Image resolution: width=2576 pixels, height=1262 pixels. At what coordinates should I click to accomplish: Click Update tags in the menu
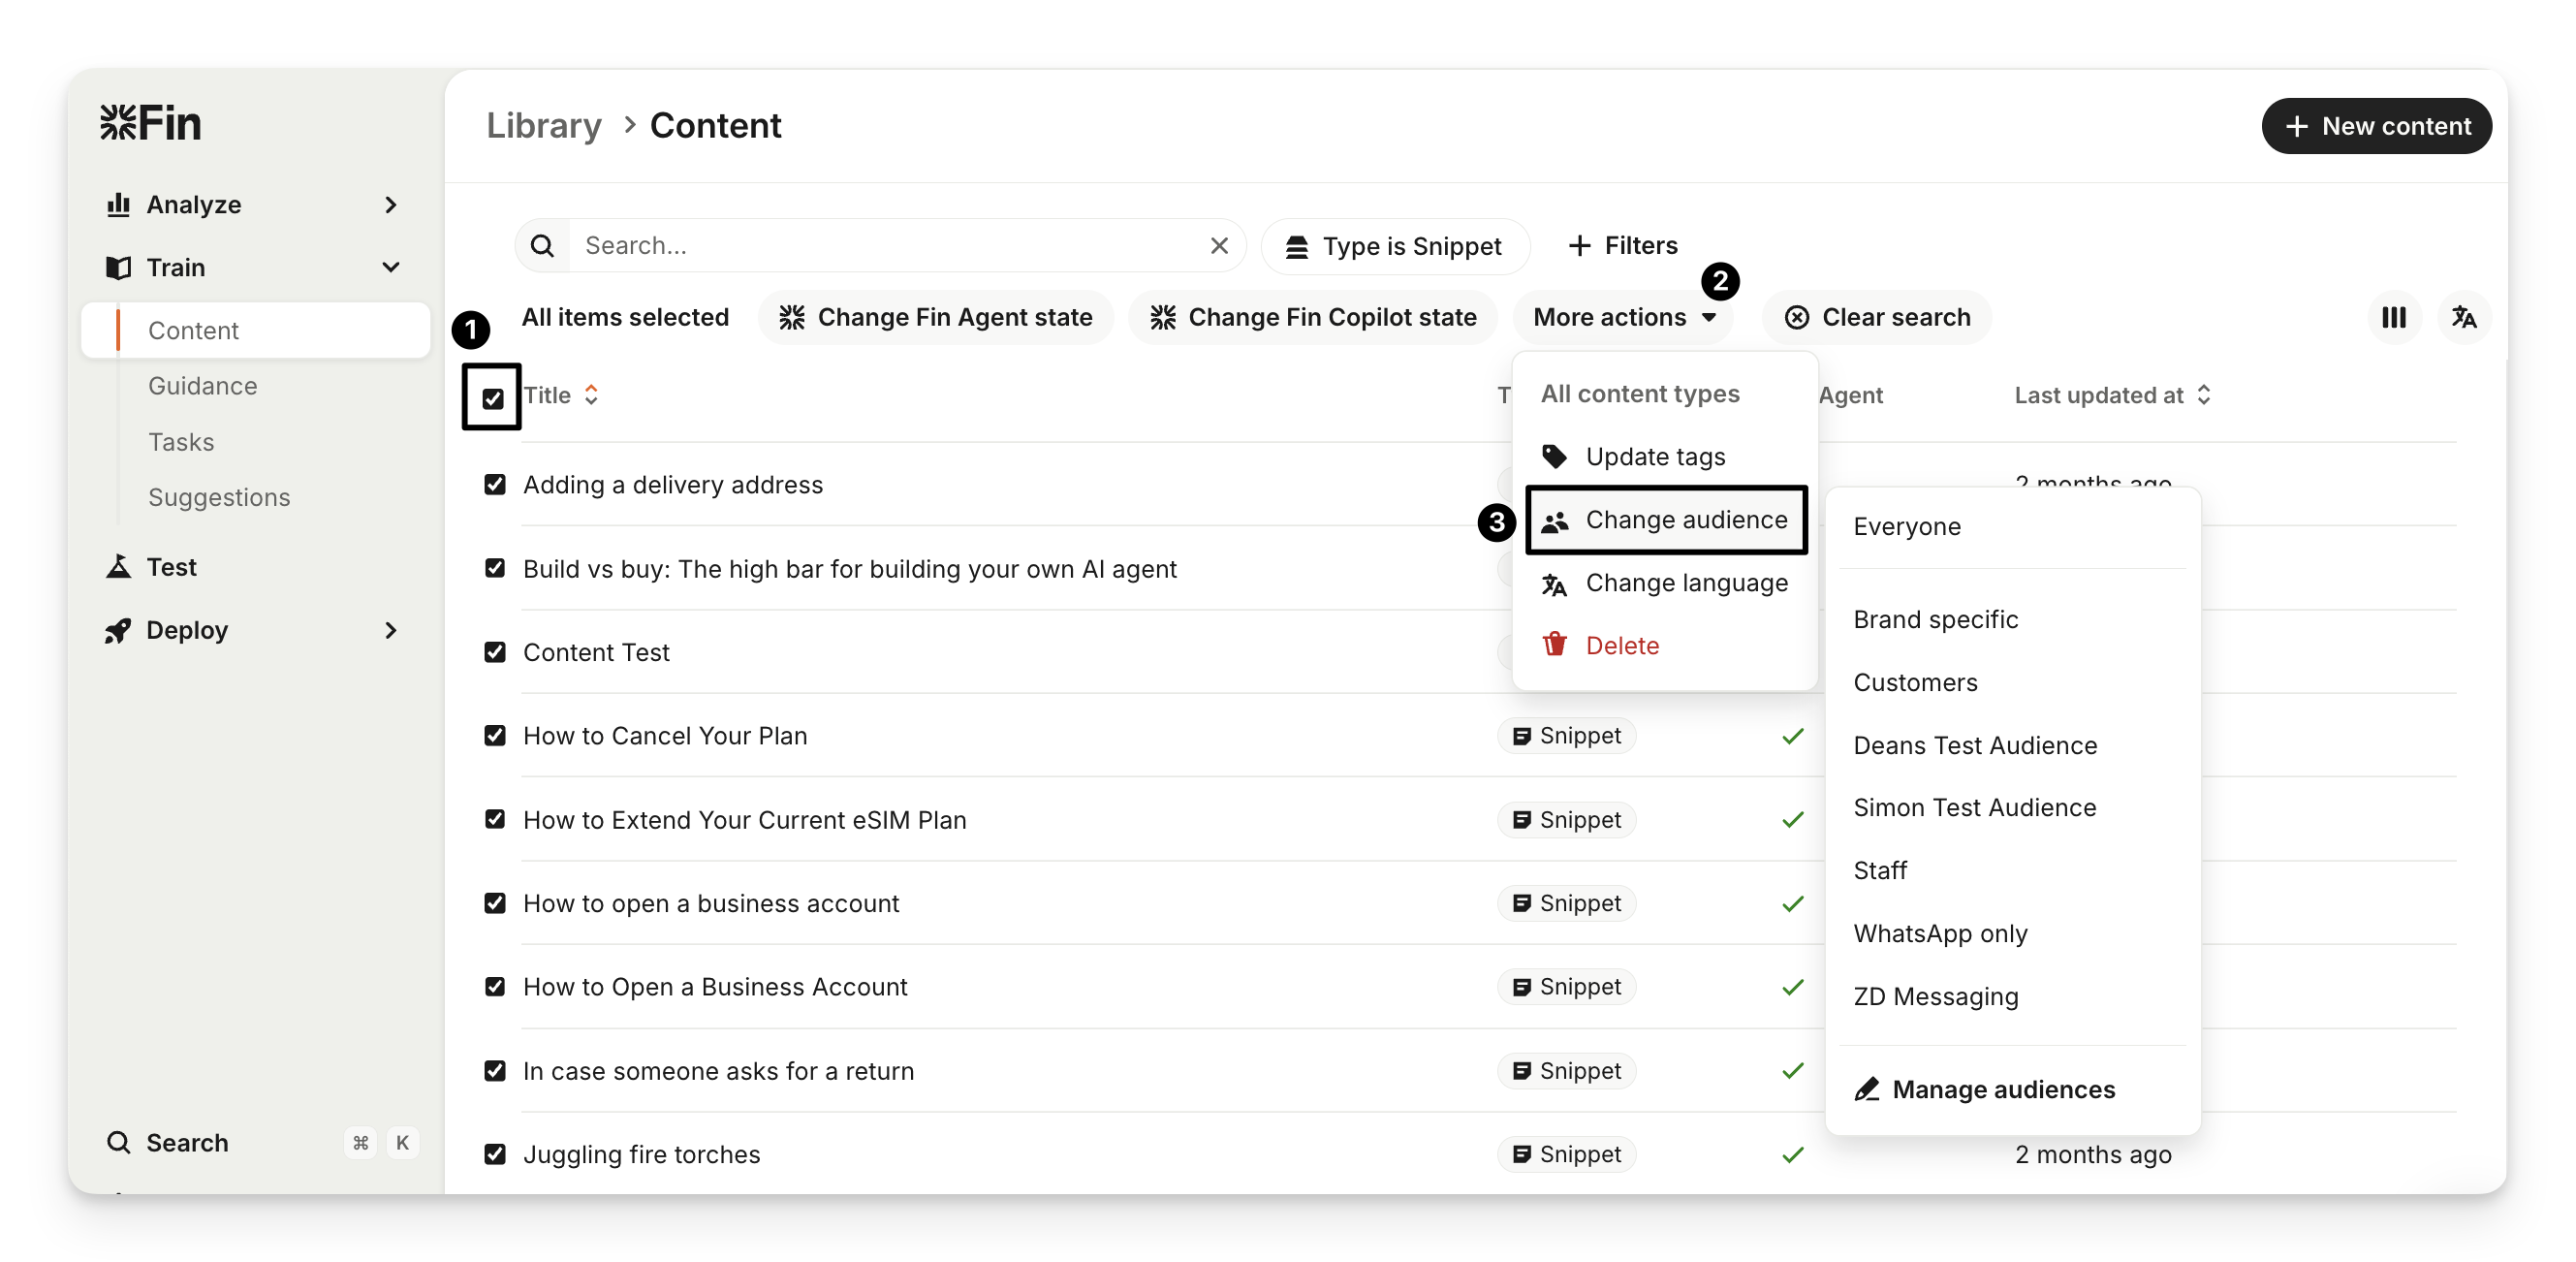(1654, 457)
